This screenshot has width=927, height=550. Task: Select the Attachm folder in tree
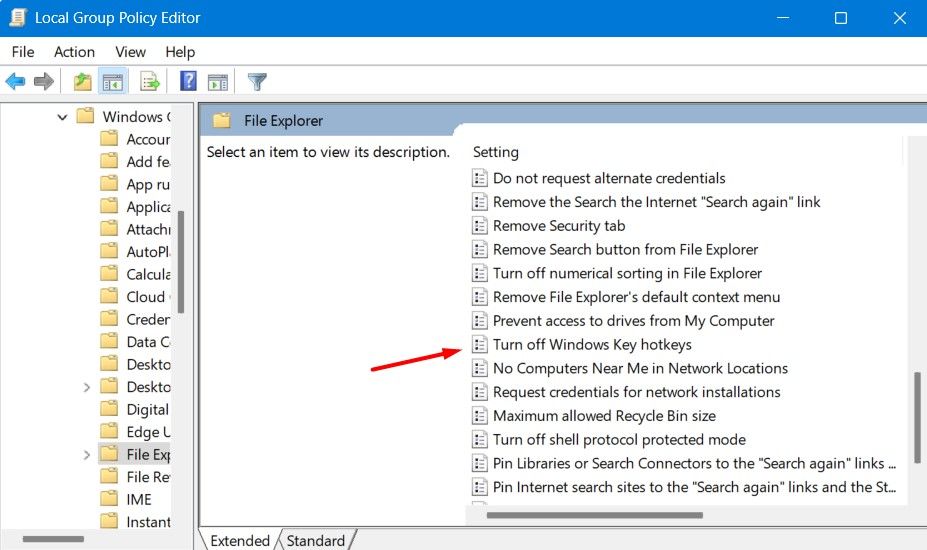(148, 229)
